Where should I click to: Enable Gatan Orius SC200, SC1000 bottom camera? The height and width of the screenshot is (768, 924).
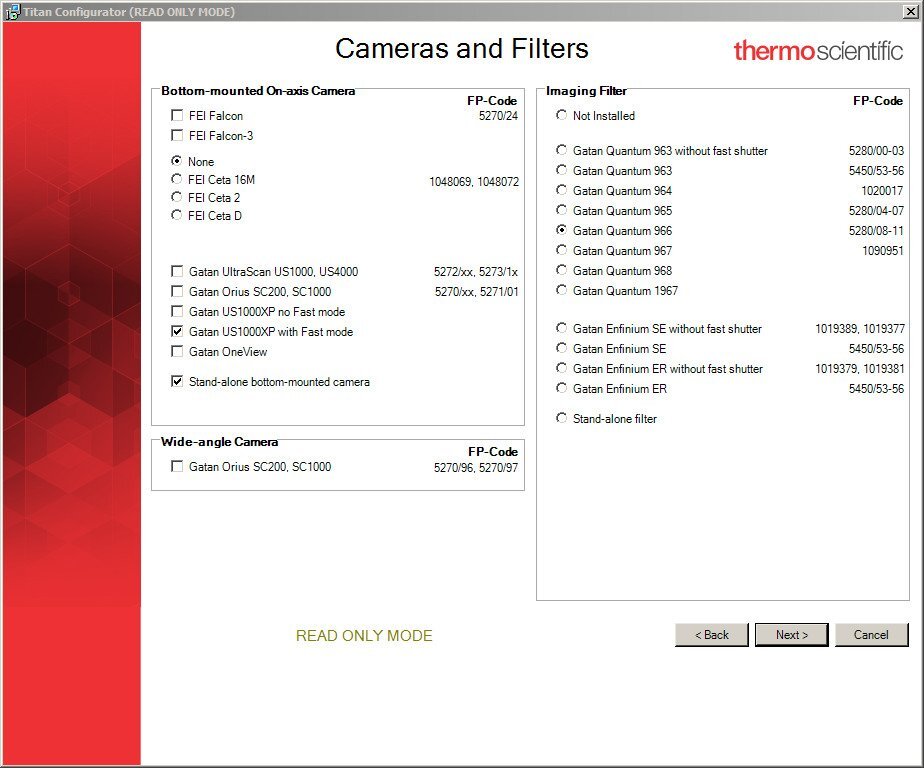click(177, 291)
